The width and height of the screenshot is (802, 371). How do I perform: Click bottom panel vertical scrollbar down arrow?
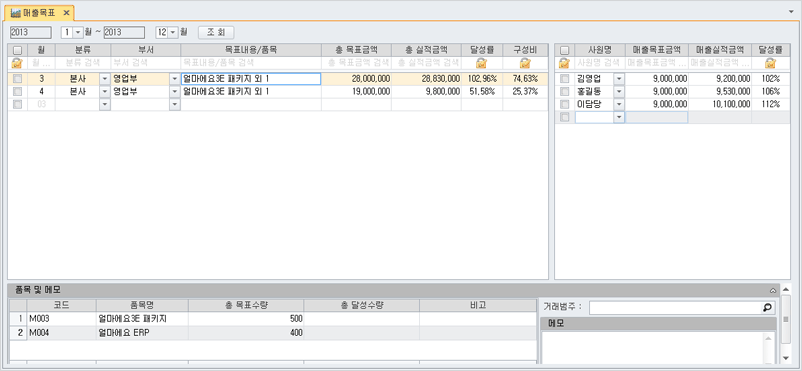pyautogui.click(x=786, y=358)
